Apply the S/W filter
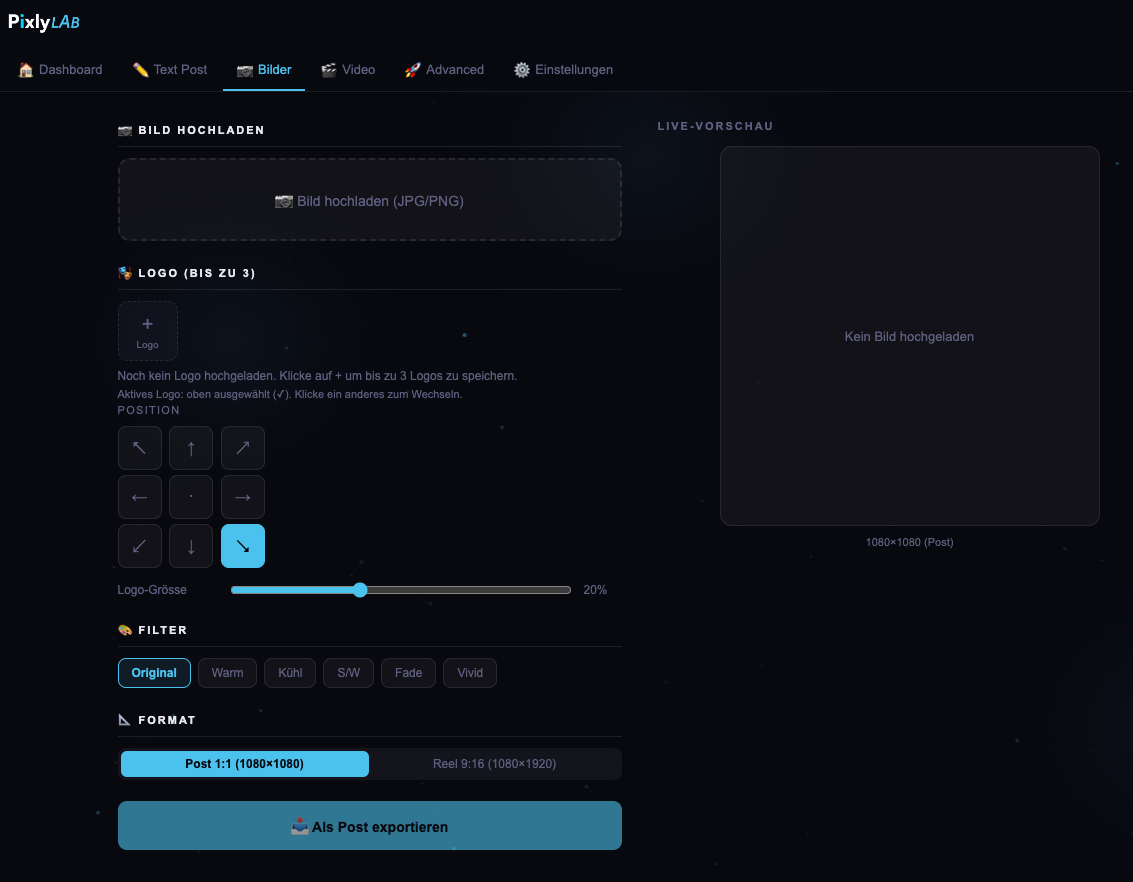Viewport: 1133px width, 882px height. (348, 673)
